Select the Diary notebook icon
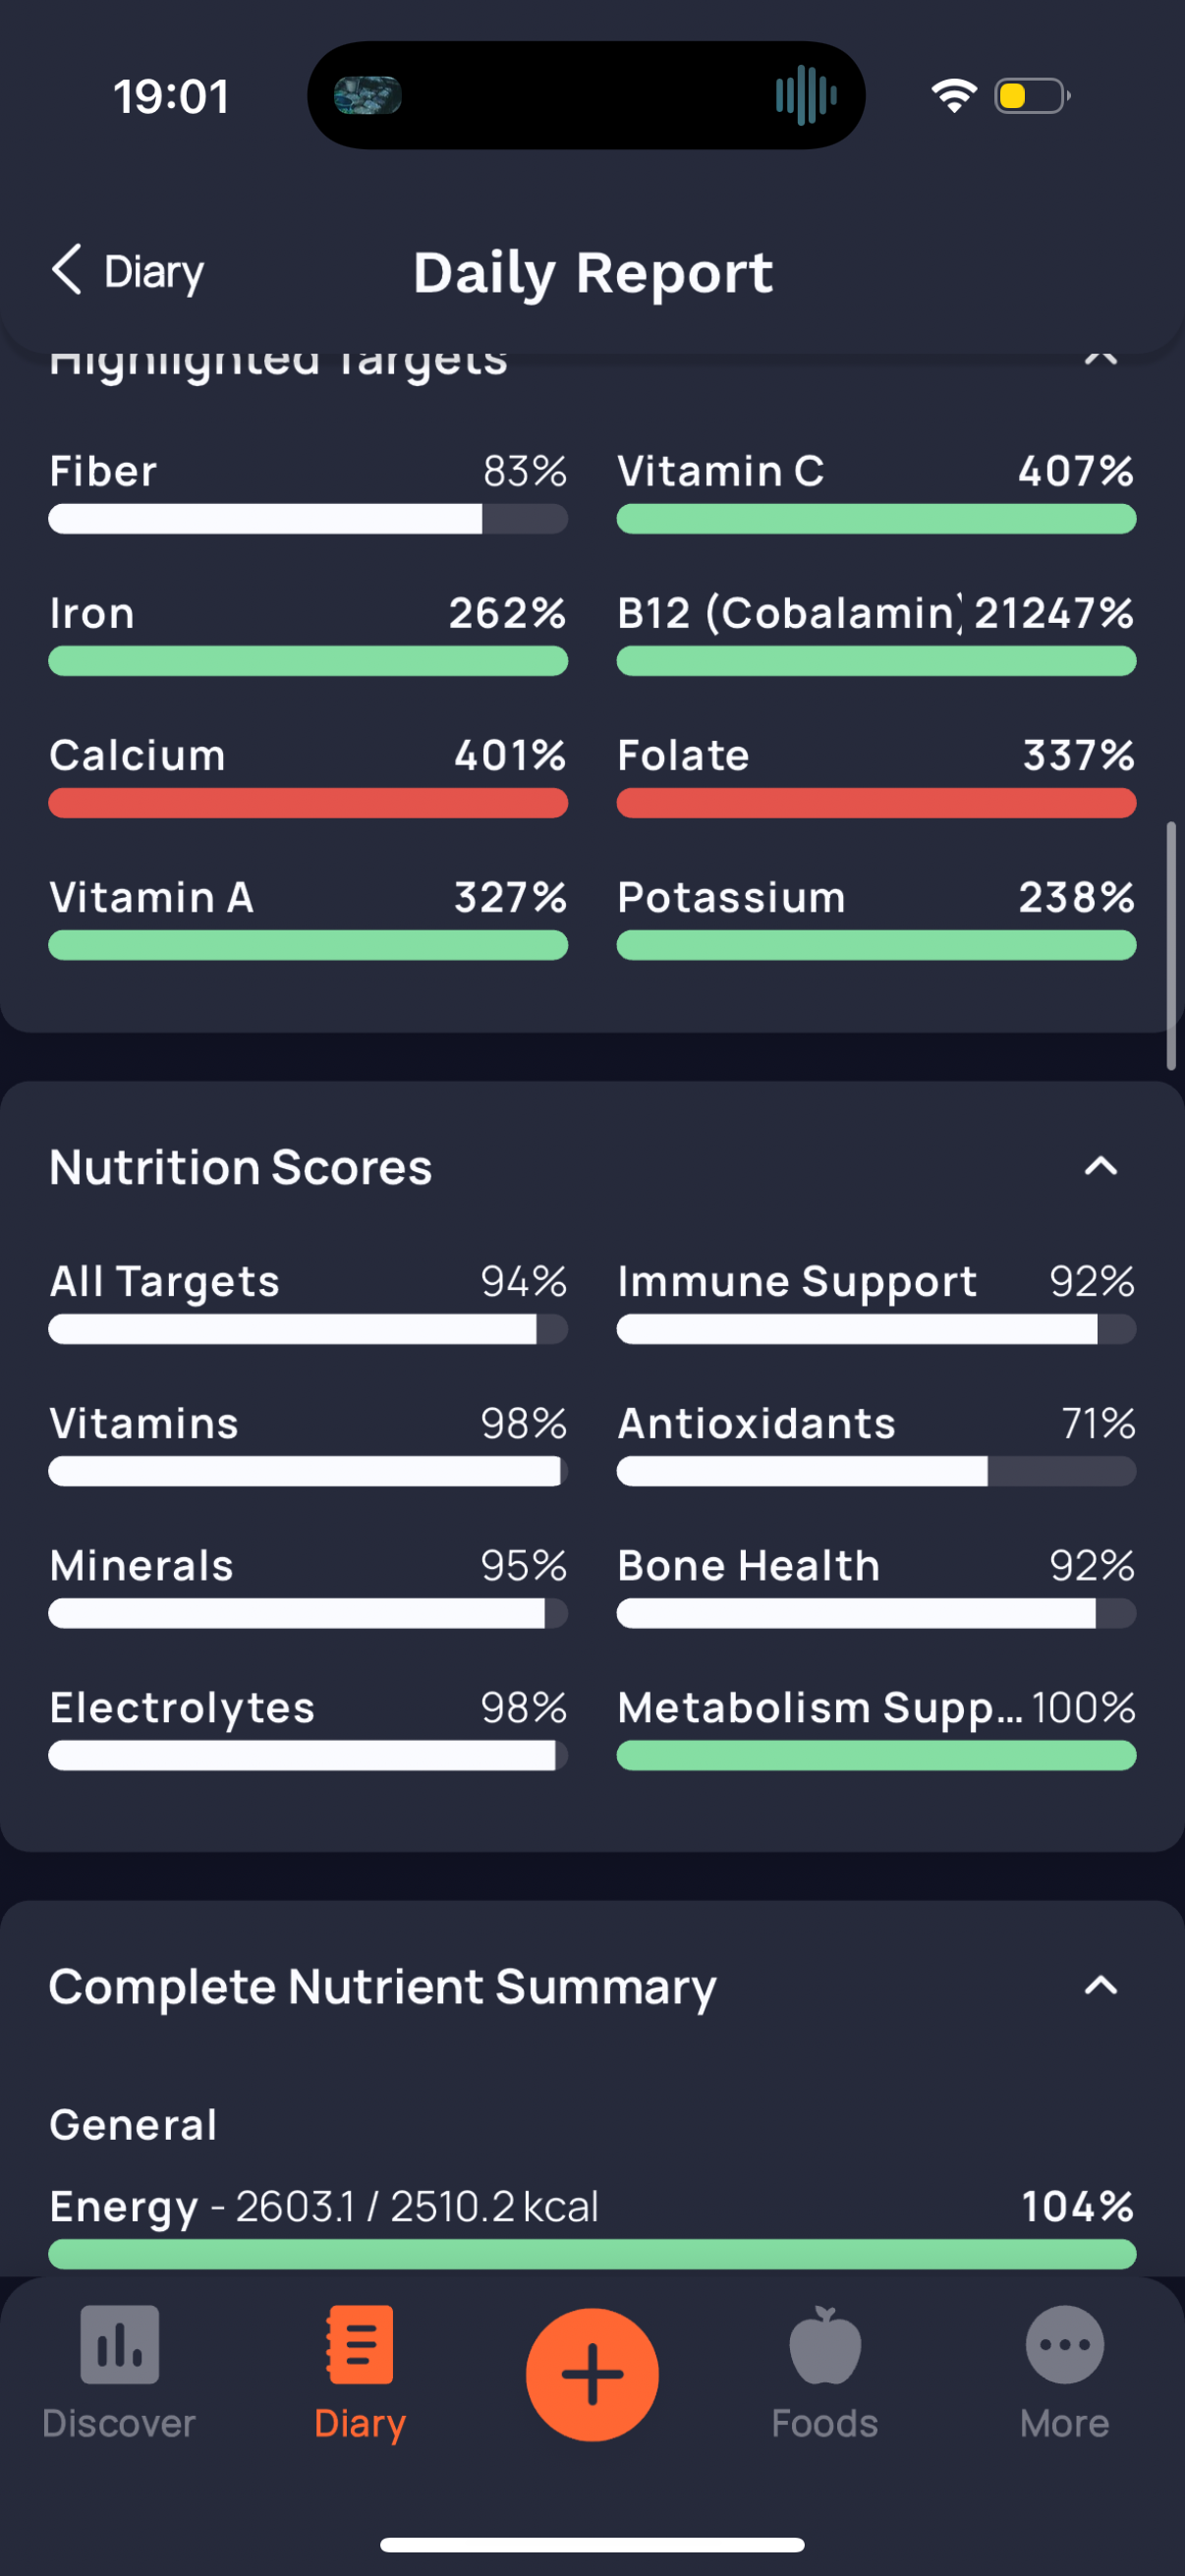This screenshot has width=1185, height=2576. pos(360,2344)
